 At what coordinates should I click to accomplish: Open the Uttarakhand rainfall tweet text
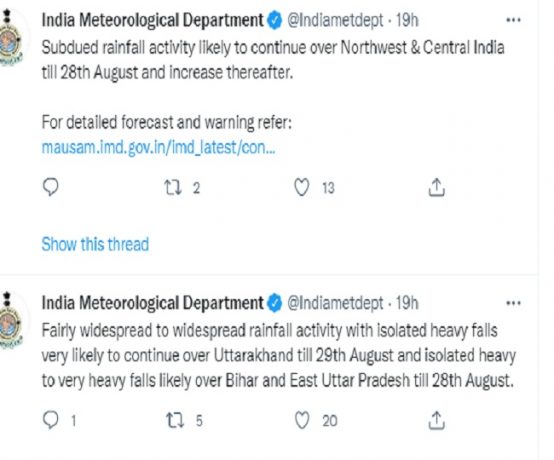[278, 355]
